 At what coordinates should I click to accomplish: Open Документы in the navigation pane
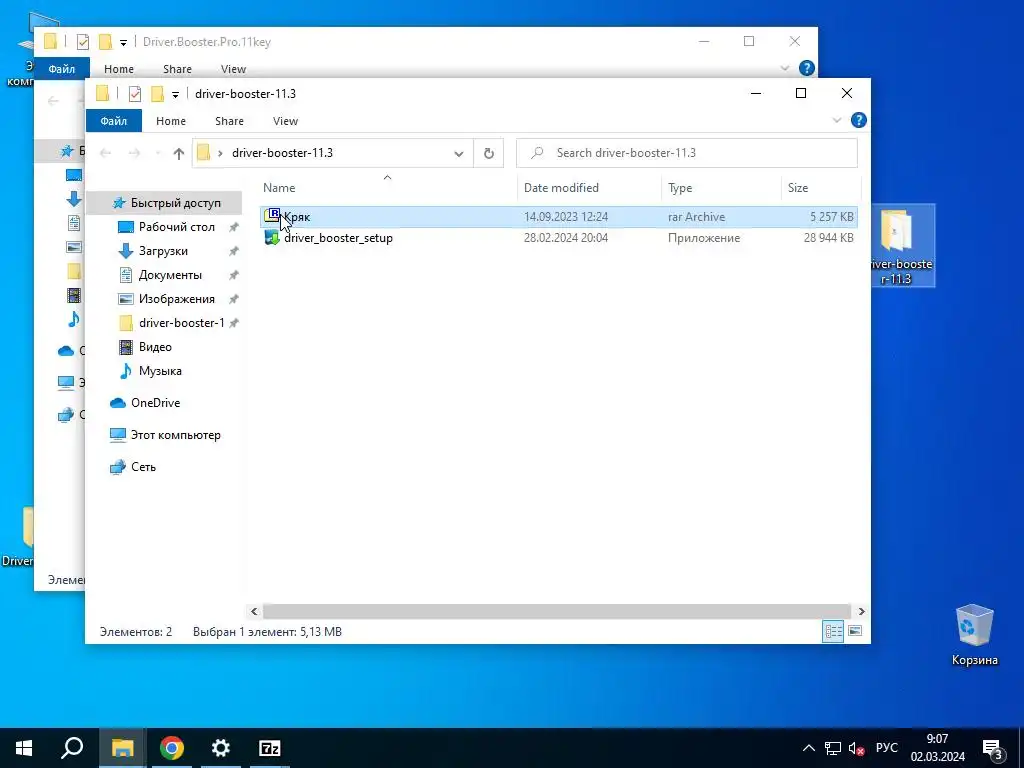(x=170, y=275)
